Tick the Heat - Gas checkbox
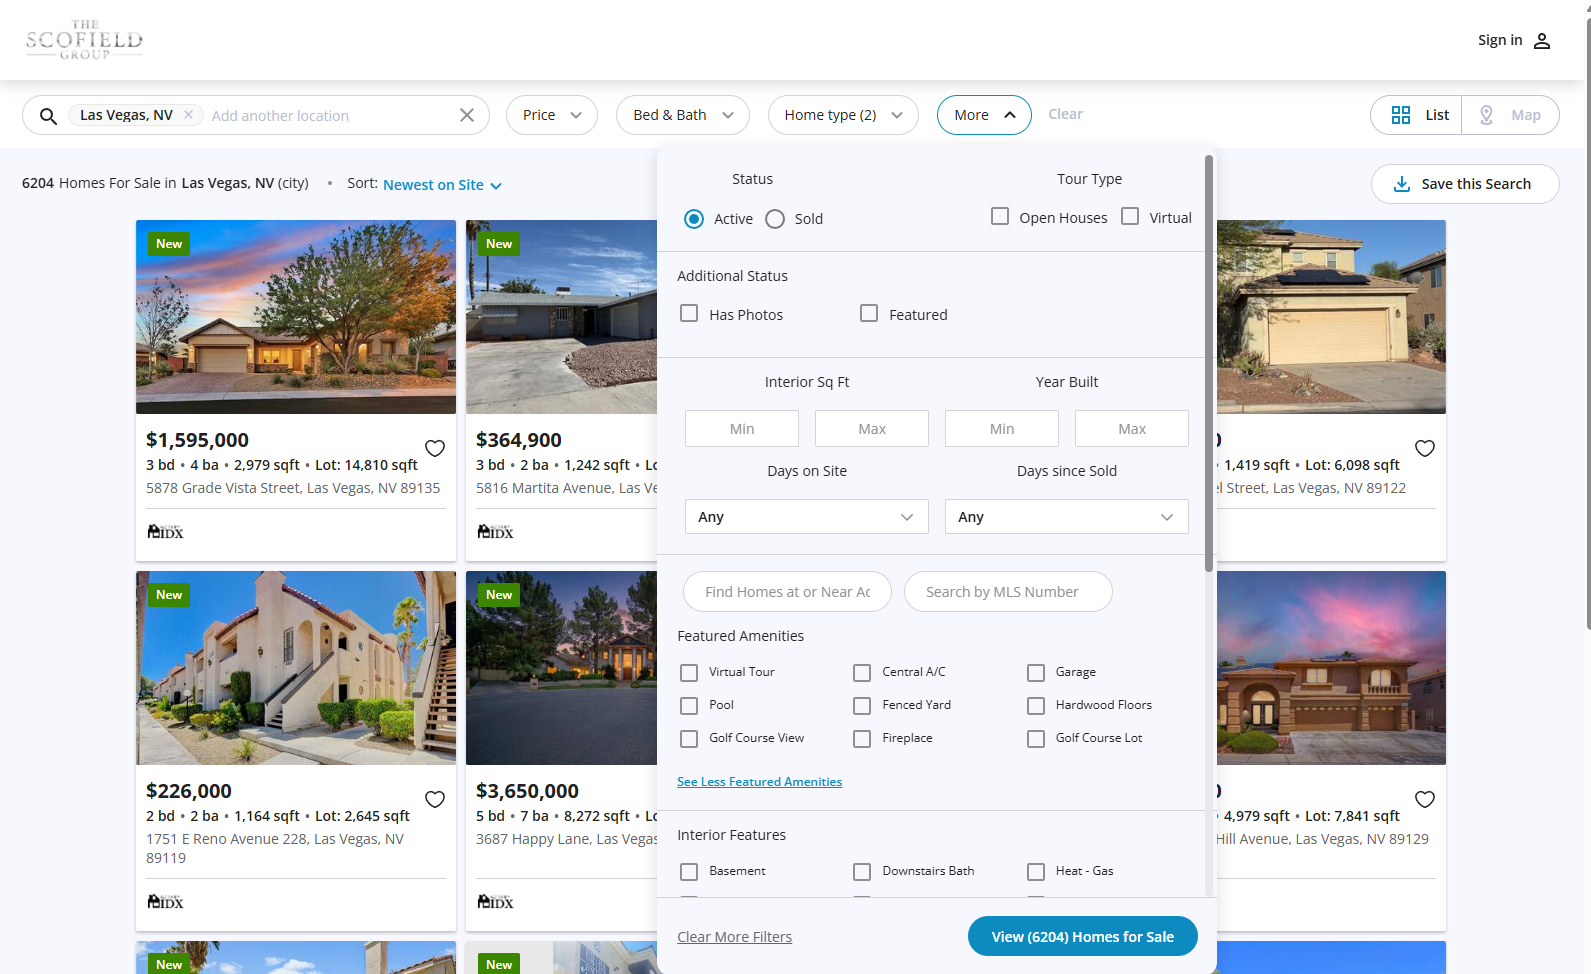The image size is (1591, 974). [1036, 872]
